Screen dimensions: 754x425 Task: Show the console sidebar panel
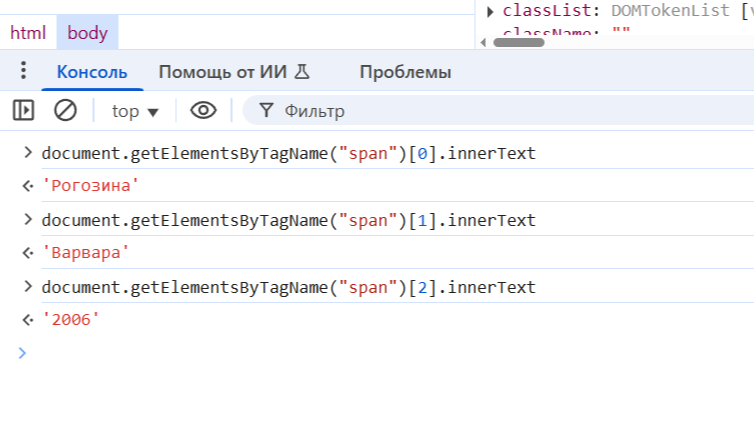pyautogui.click(x=23, y=111)
